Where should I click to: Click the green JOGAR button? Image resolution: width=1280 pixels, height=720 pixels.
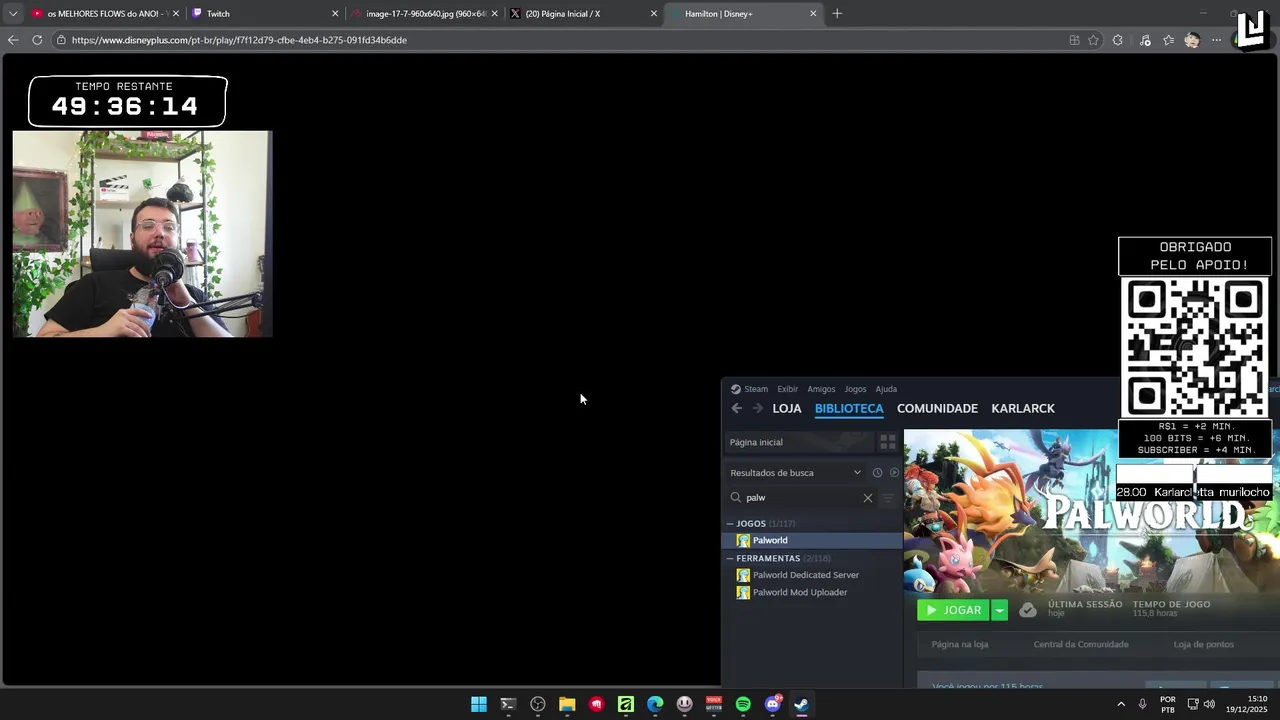[953, 610]
